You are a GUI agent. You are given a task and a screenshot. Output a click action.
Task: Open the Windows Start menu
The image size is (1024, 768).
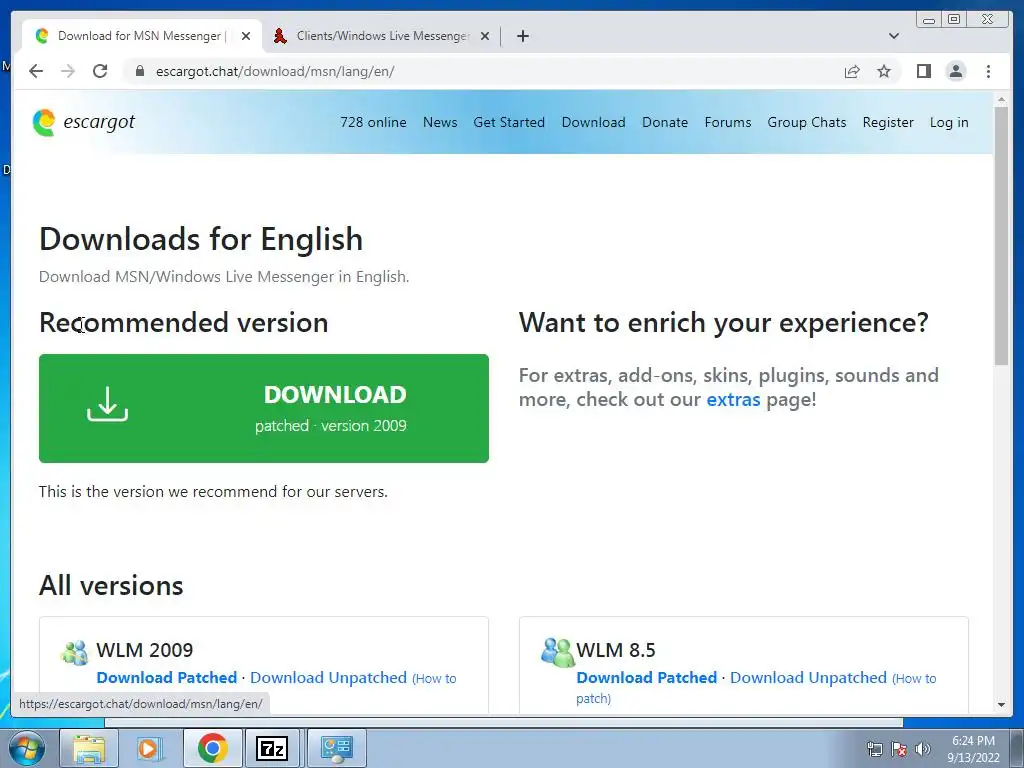click(27, 748)
